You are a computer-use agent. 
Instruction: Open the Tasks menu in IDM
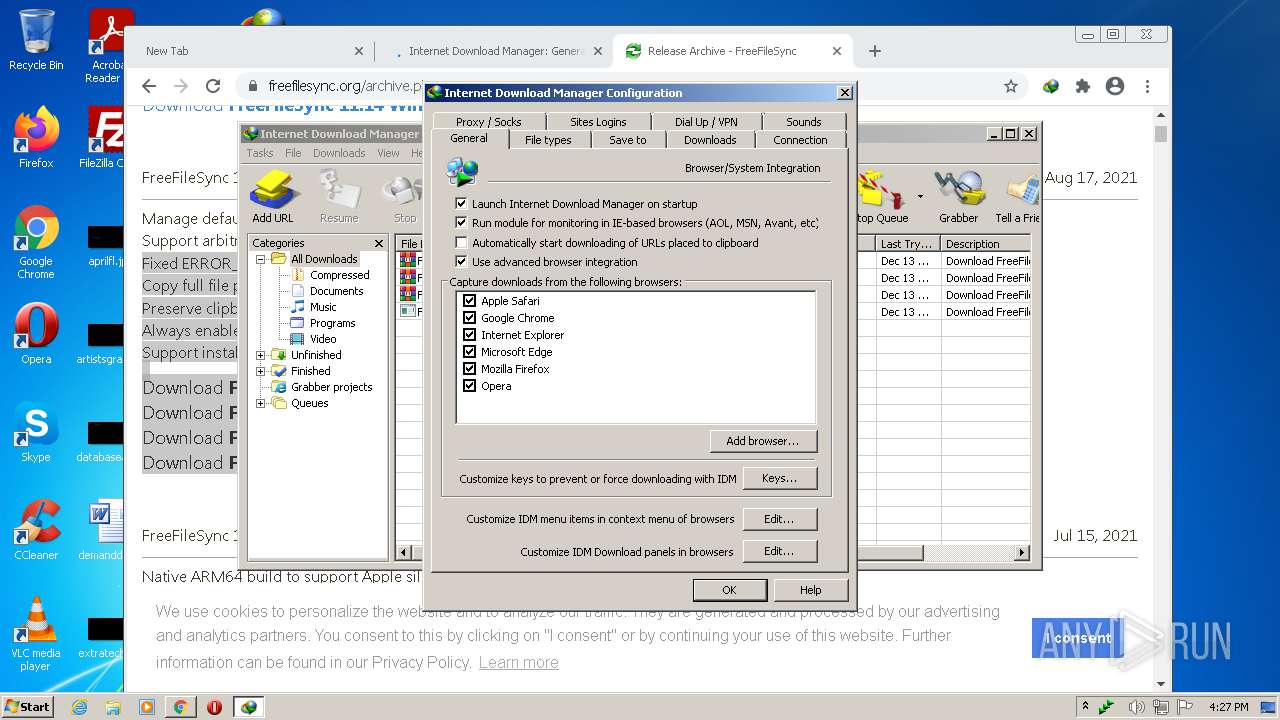[x=260, y=153]
